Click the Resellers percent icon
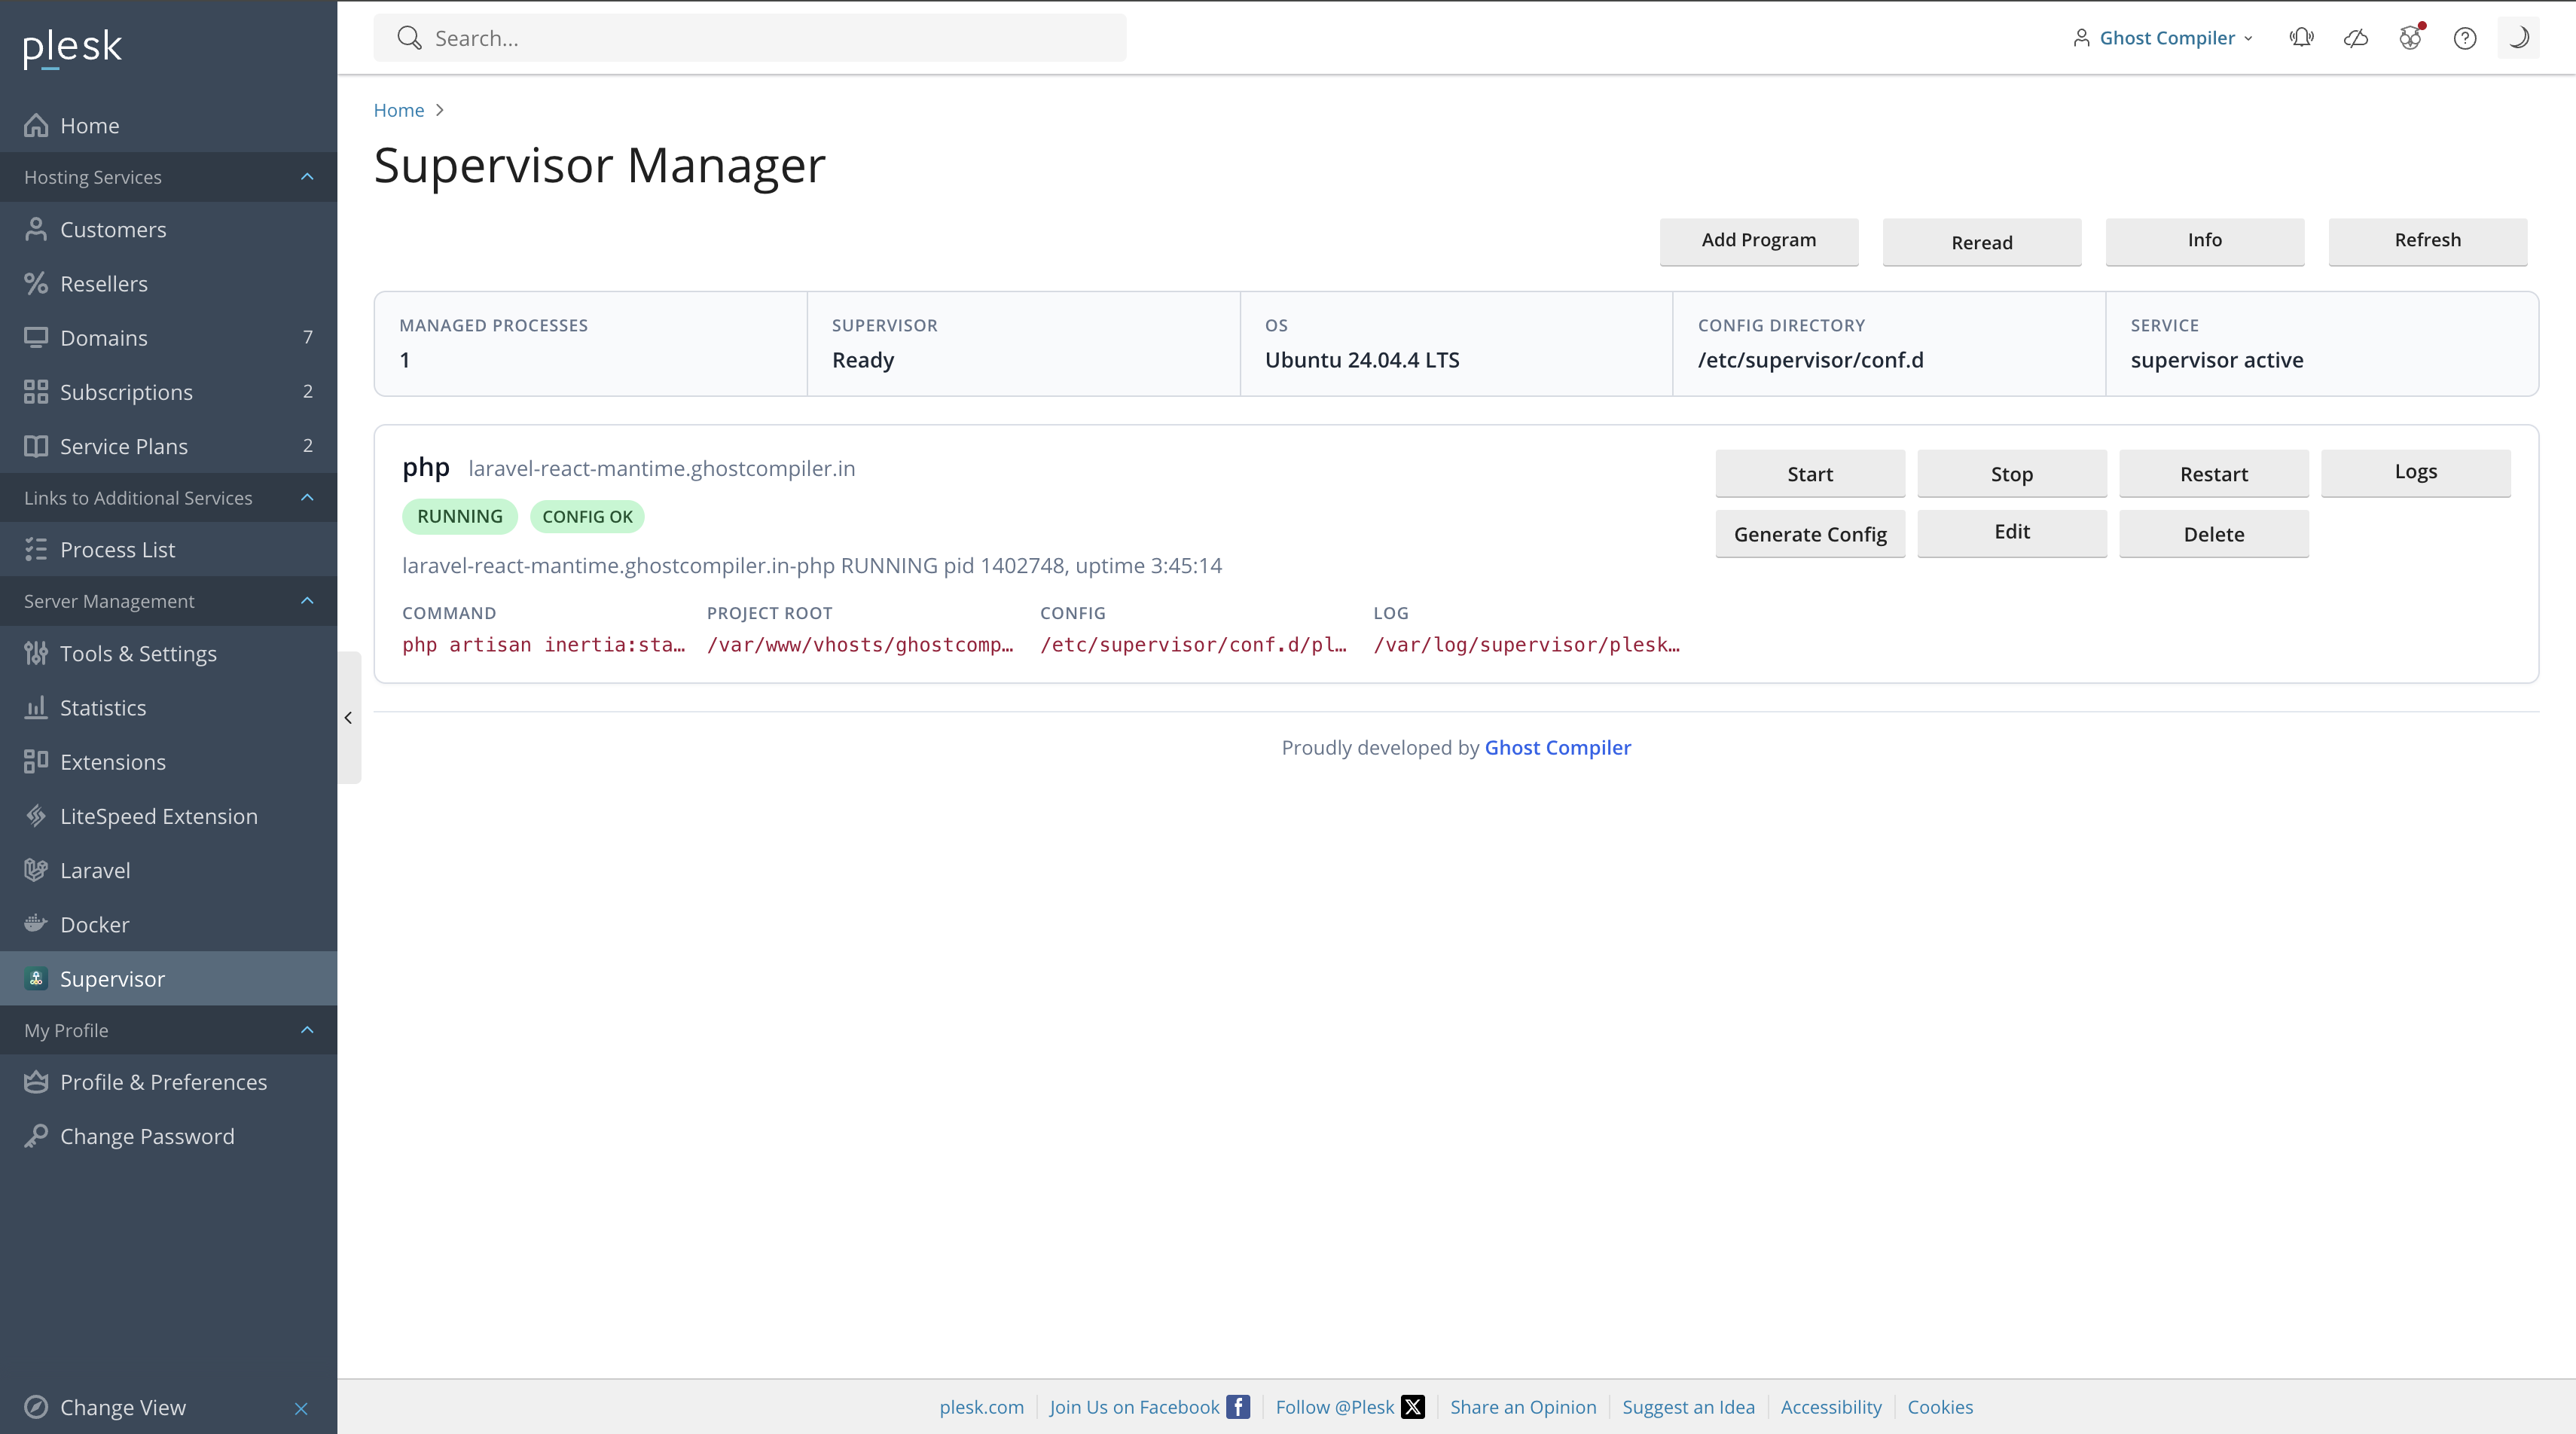The image size is (2576, 1434). (x=36, y=284)
